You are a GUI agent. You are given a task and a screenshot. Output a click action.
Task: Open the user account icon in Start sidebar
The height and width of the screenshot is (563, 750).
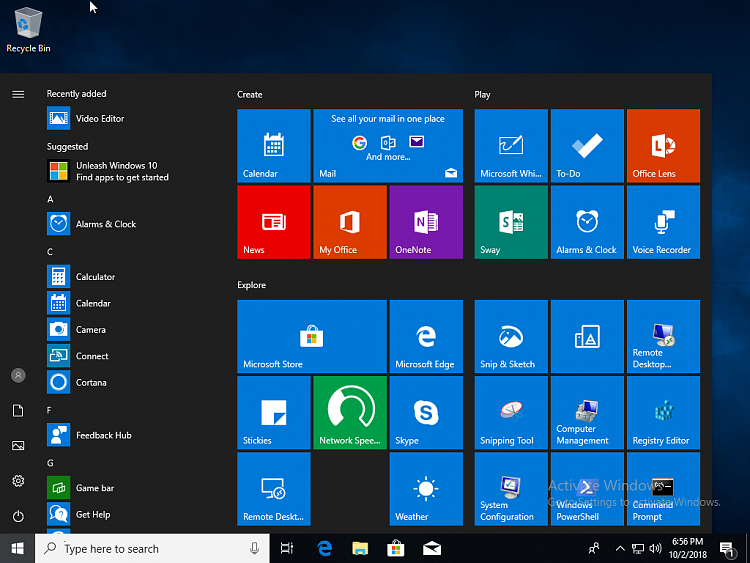click(x=18, y=375)
